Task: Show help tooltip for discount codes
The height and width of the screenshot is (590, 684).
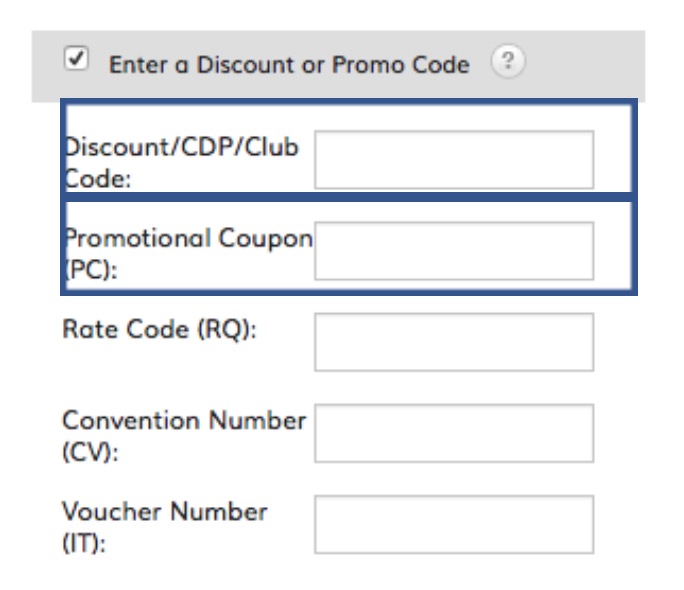Action: [508, 61]
